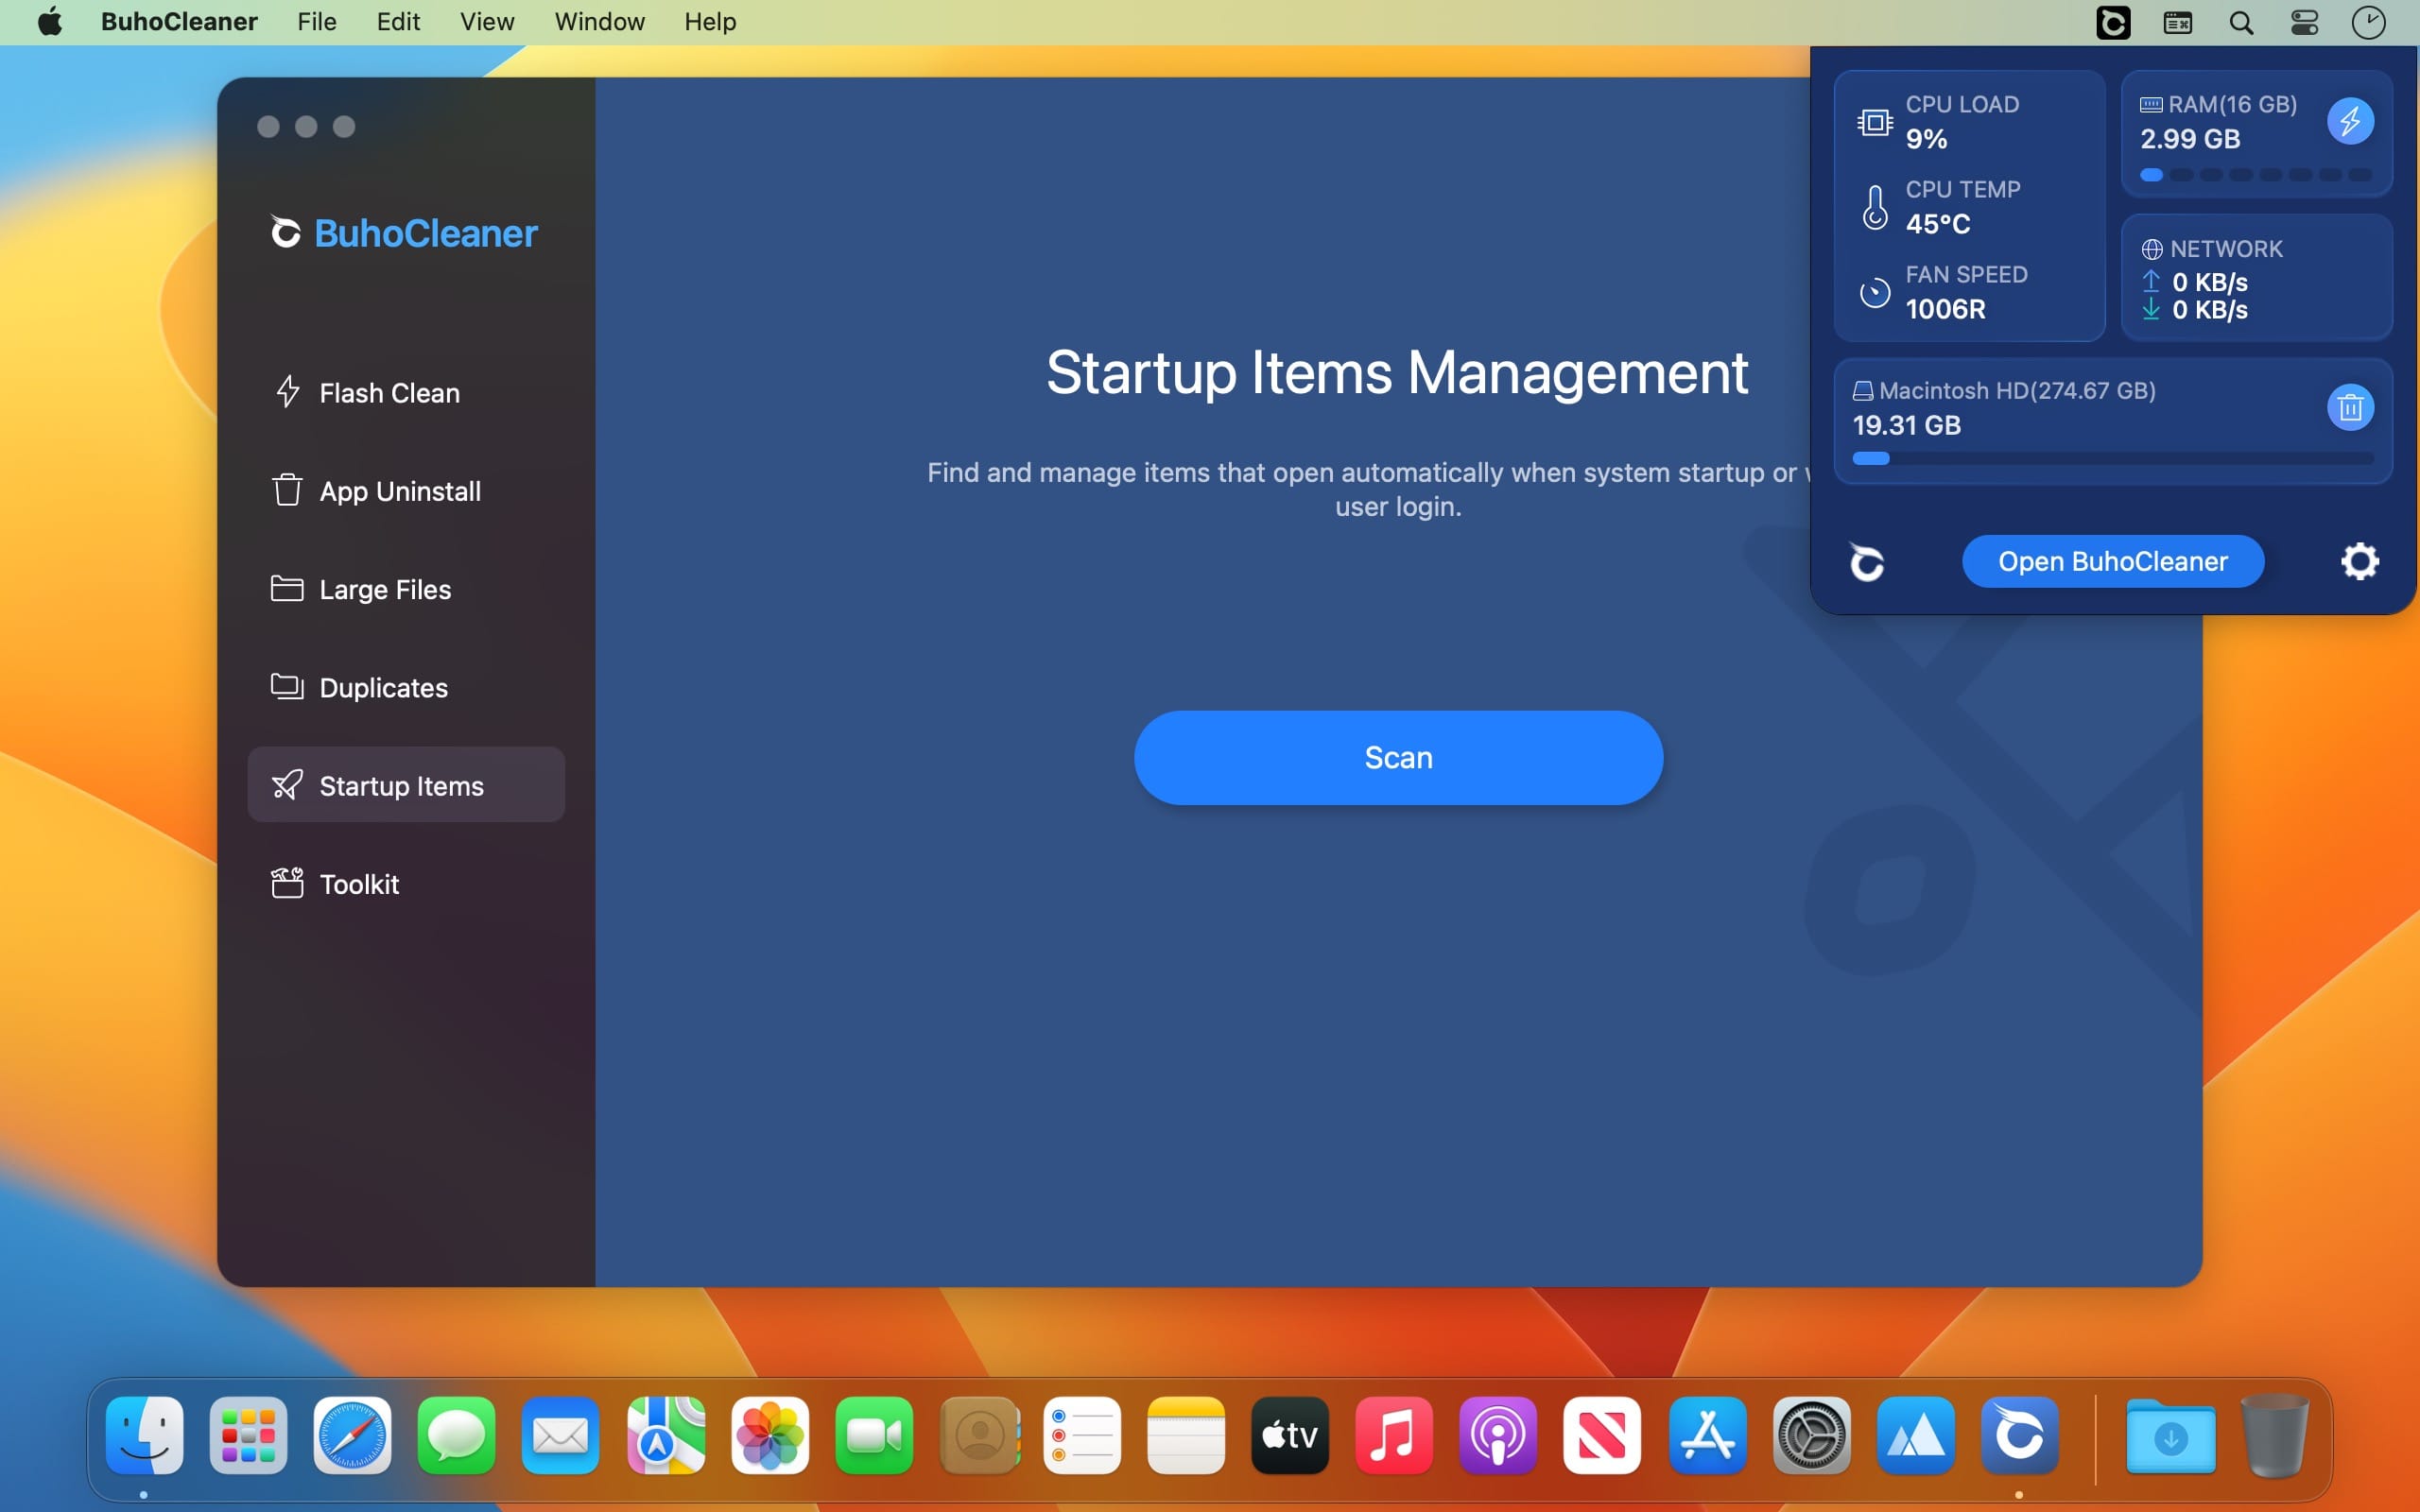Open BuhoCleaner from the Dock

(2018, 1436)
